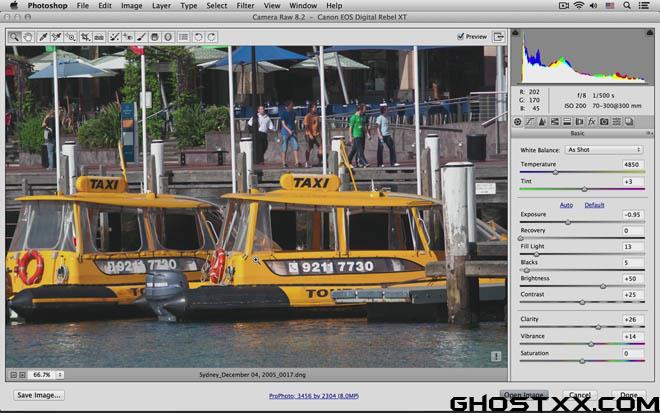Click the Auto link
This screenshot has width=660, height=413.
(566, 205)
